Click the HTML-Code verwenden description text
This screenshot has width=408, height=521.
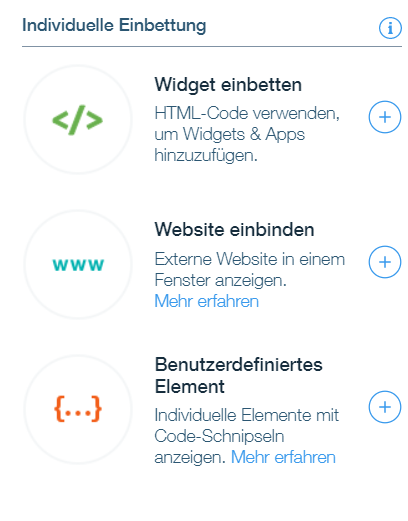point(247,134)
